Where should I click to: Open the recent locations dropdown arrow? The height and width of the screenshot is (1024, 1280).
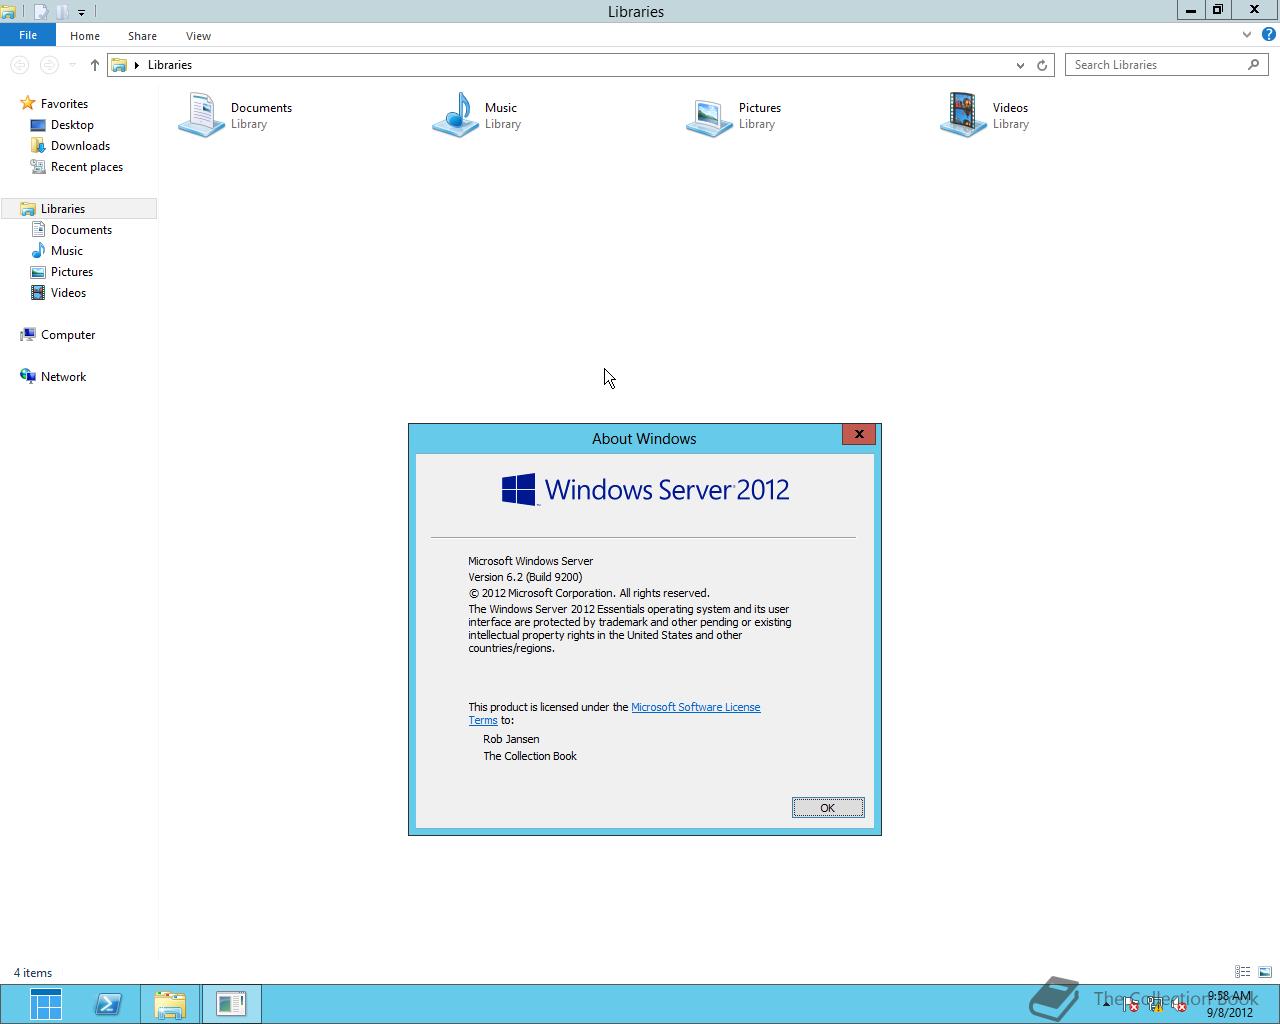(x=72, y=65)
